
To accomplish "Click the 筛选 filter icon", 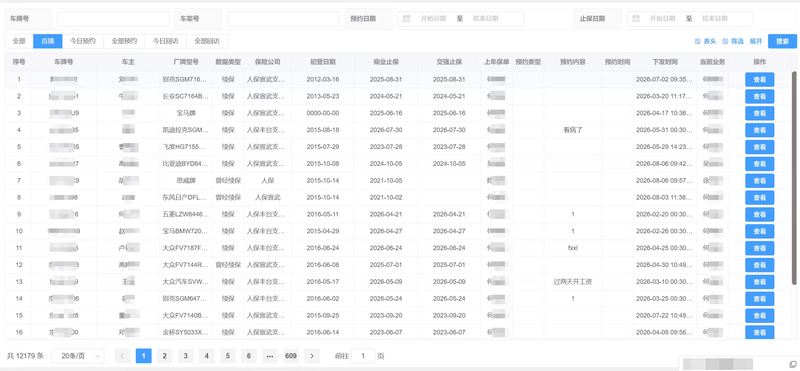I will coord(725,41).
